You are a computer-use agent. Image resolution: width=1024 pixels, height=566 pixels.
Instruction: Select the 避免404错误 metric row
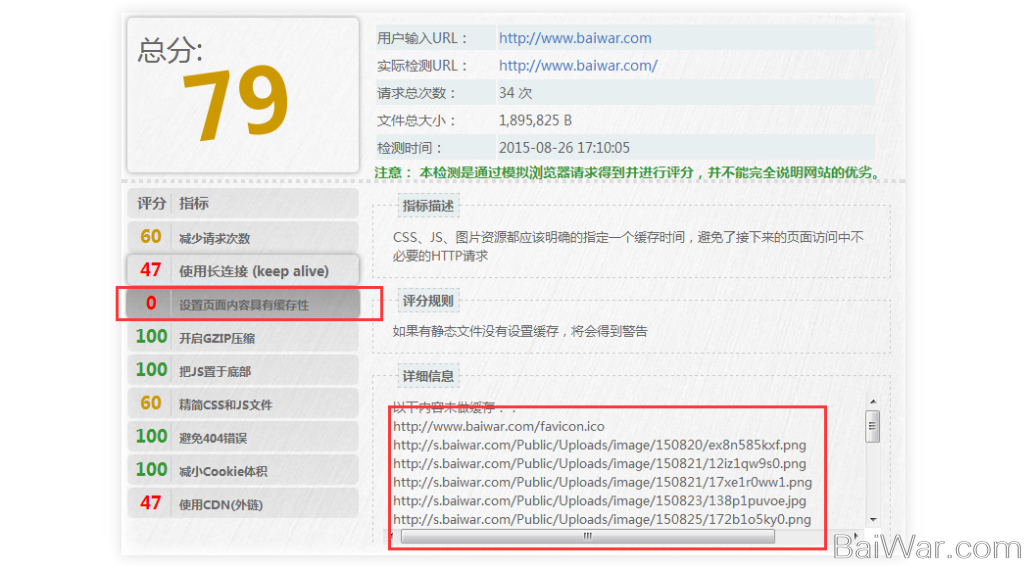(x=243, y=437)
